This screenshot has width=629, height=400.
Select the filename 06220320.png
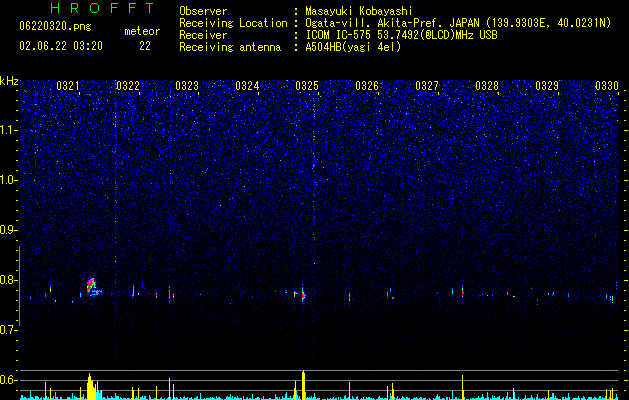tap(55, 27)
